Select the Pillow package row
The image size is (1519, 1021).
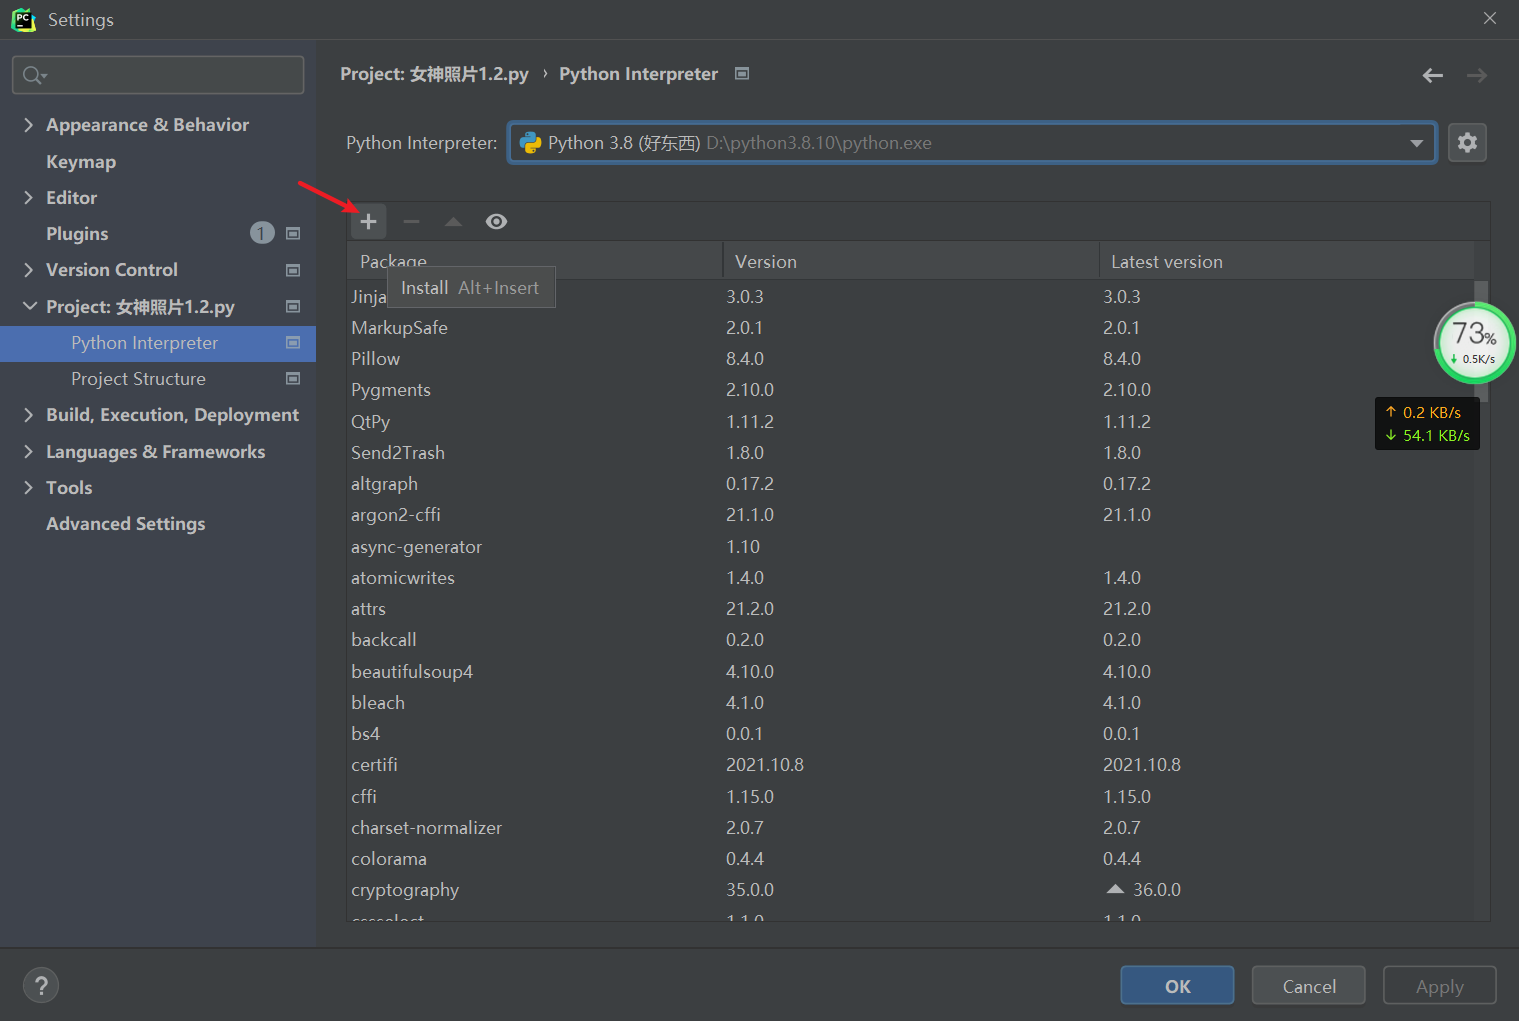910,359
